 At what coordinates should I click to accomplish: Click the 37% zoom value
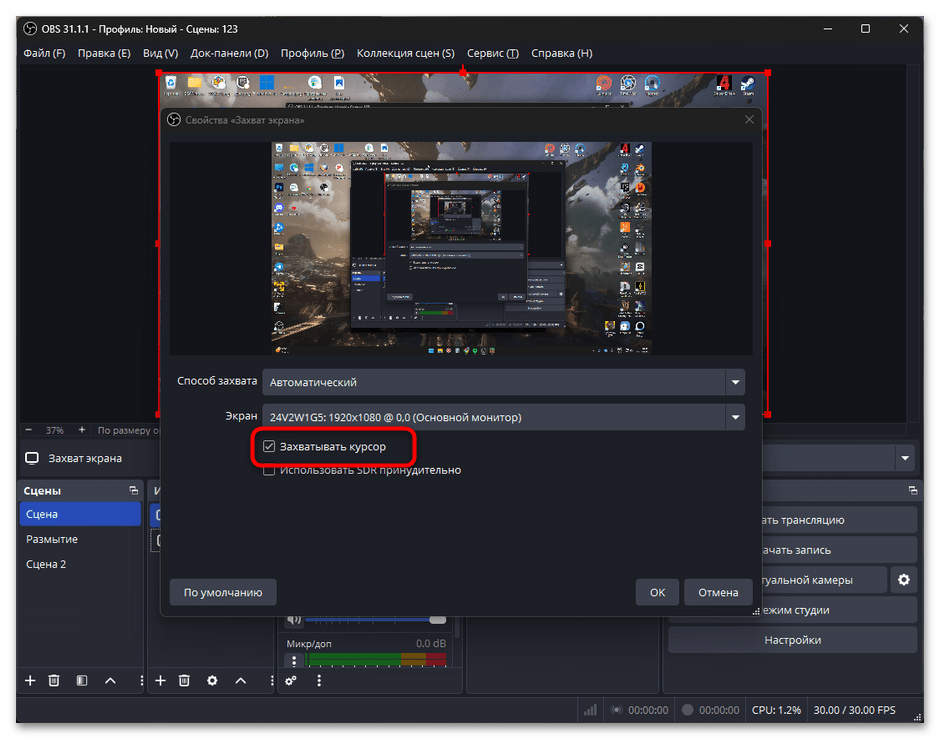[55, 430]
